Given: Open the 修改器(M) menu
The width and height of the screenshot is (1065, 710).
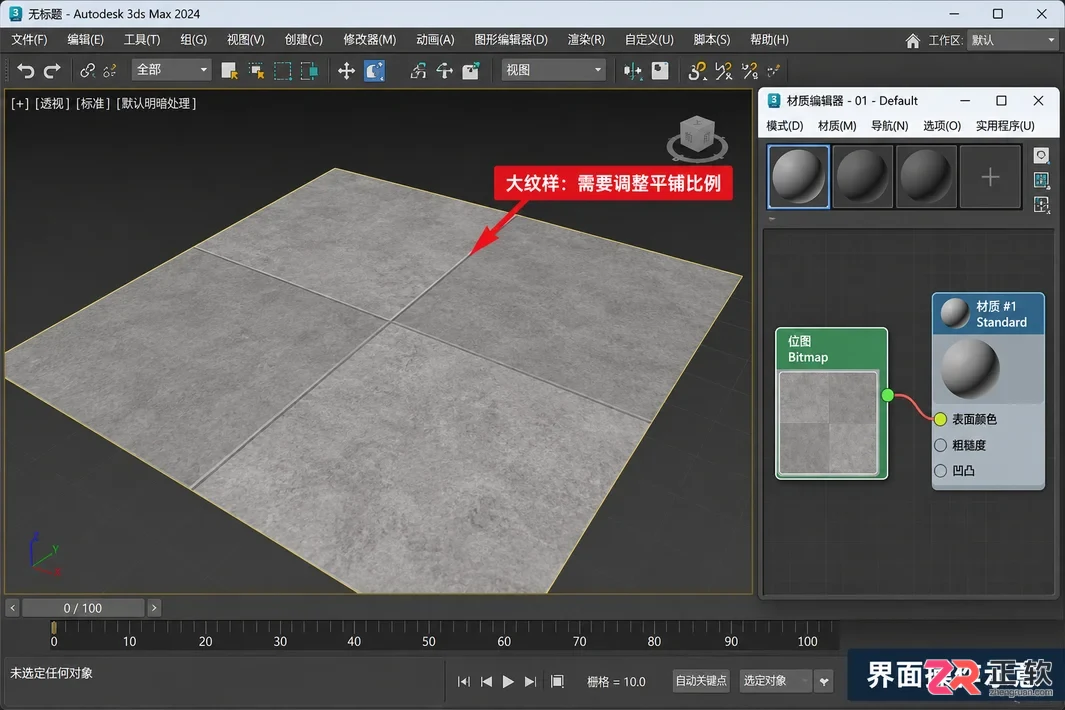Looking at the screenshot, I should point(369,40).
